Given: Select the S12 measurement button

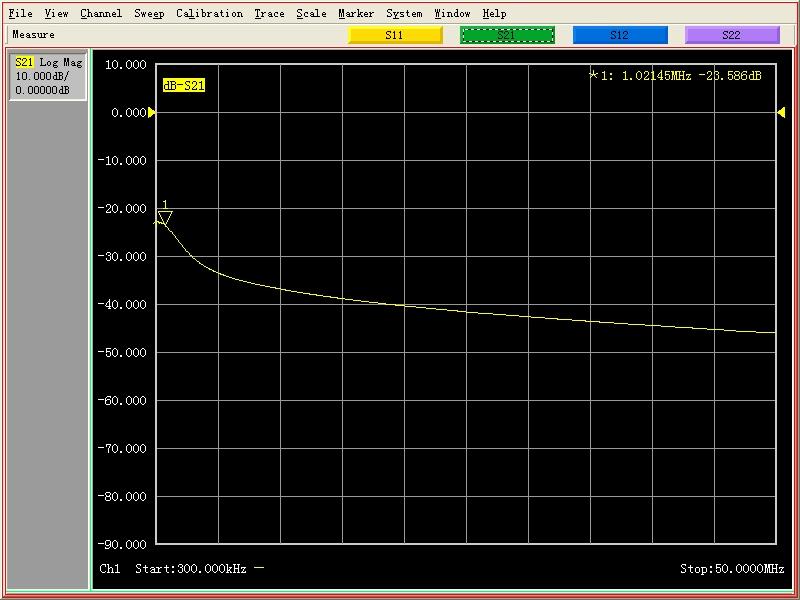Looking at the screenshot, I should 620,35.
